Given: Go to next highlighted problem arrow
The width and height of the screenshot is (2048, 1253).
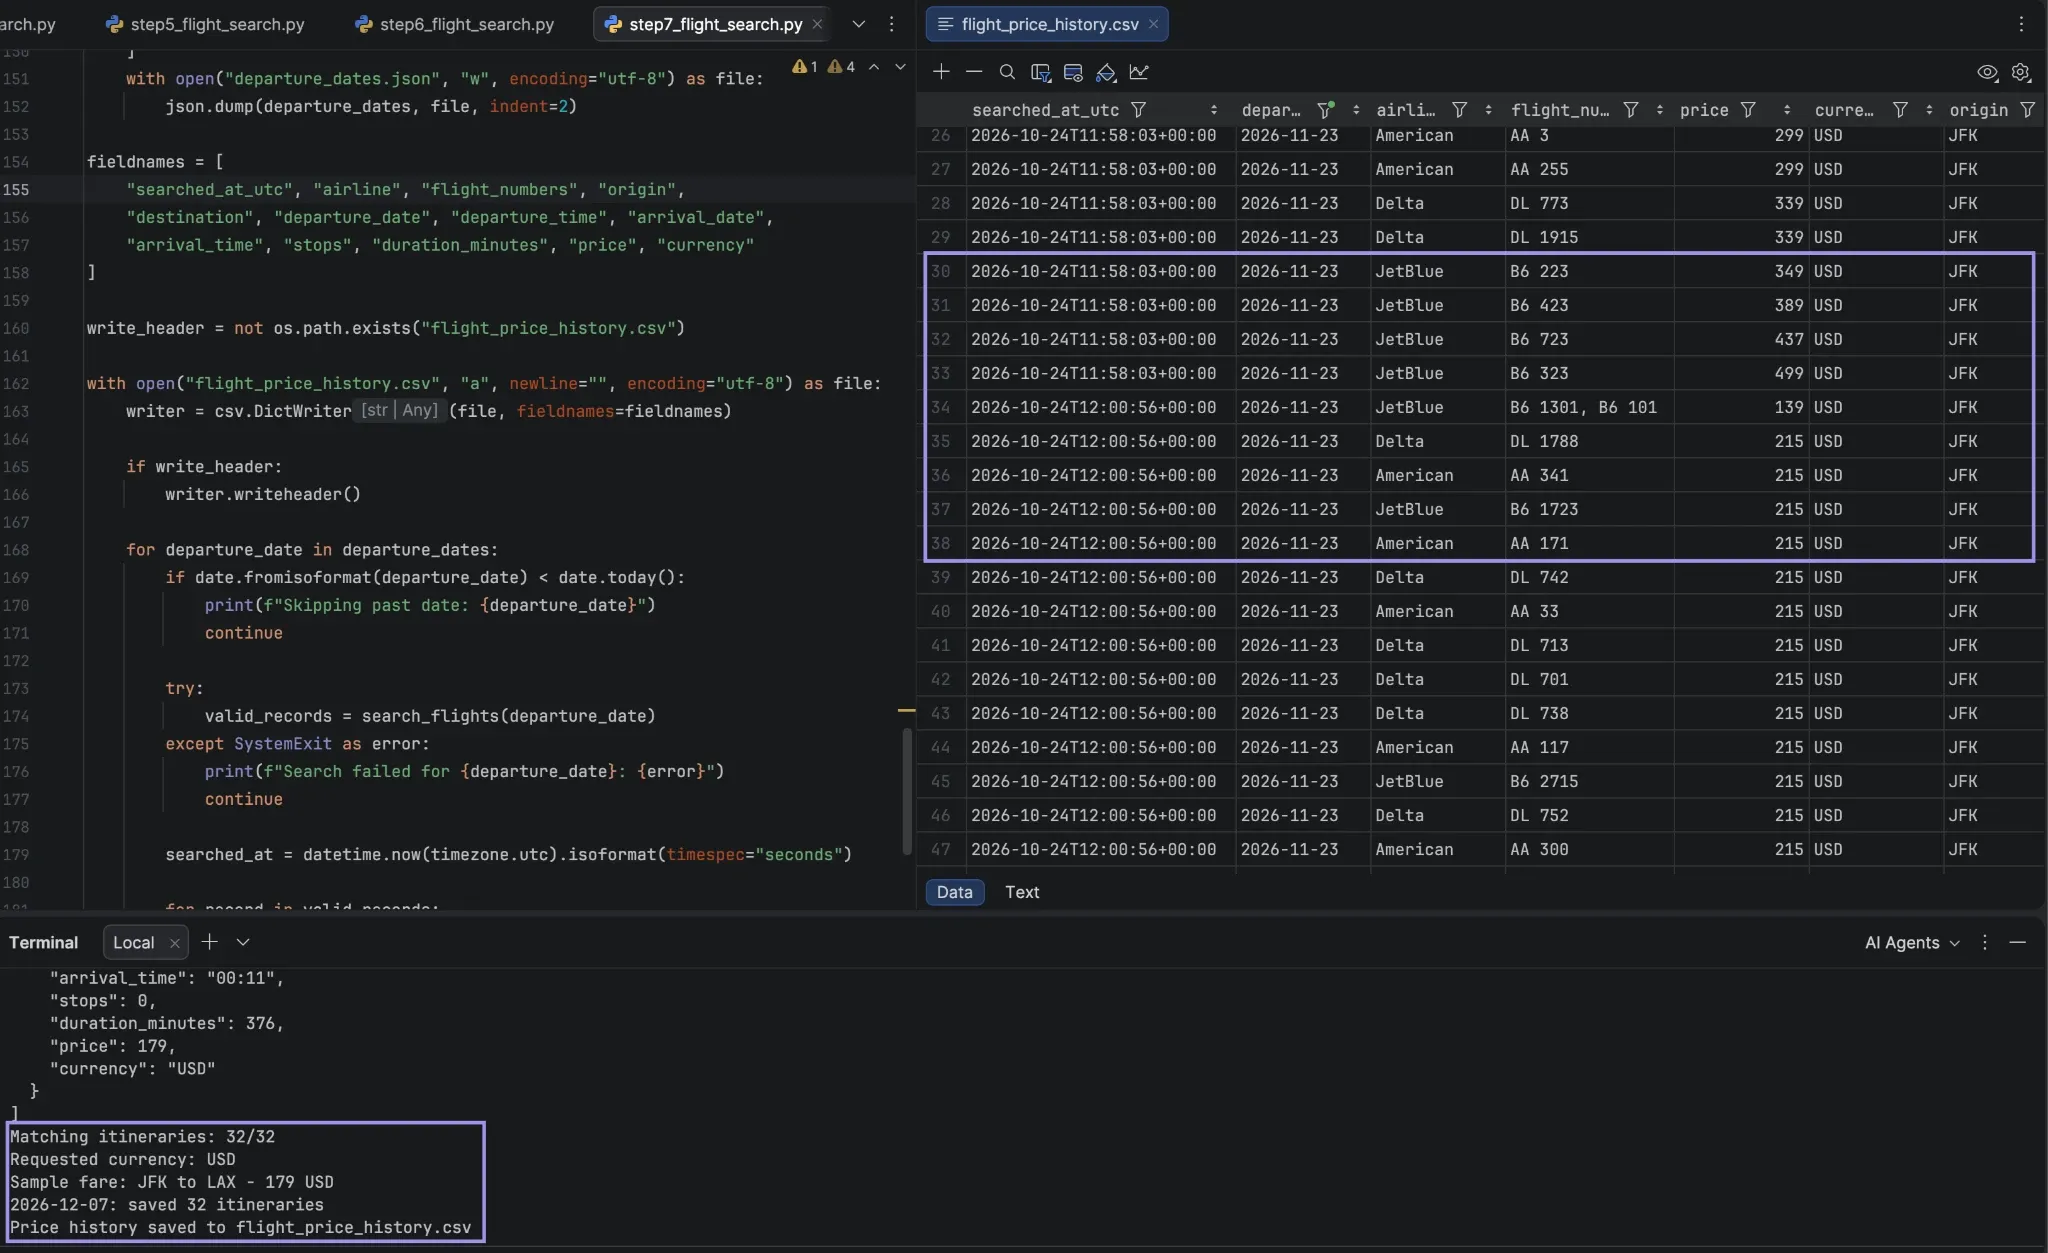Looking at the screenshot, I should [900, 67].
